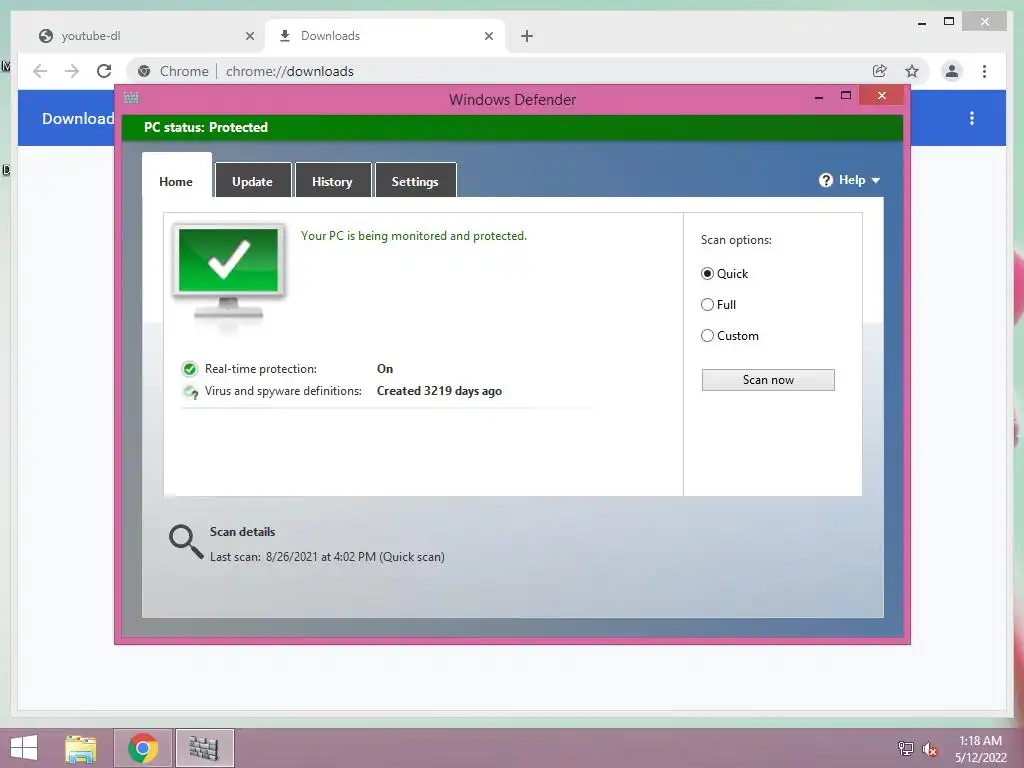
Task: Open a new Chrome tab
Action: coord(527,36)
